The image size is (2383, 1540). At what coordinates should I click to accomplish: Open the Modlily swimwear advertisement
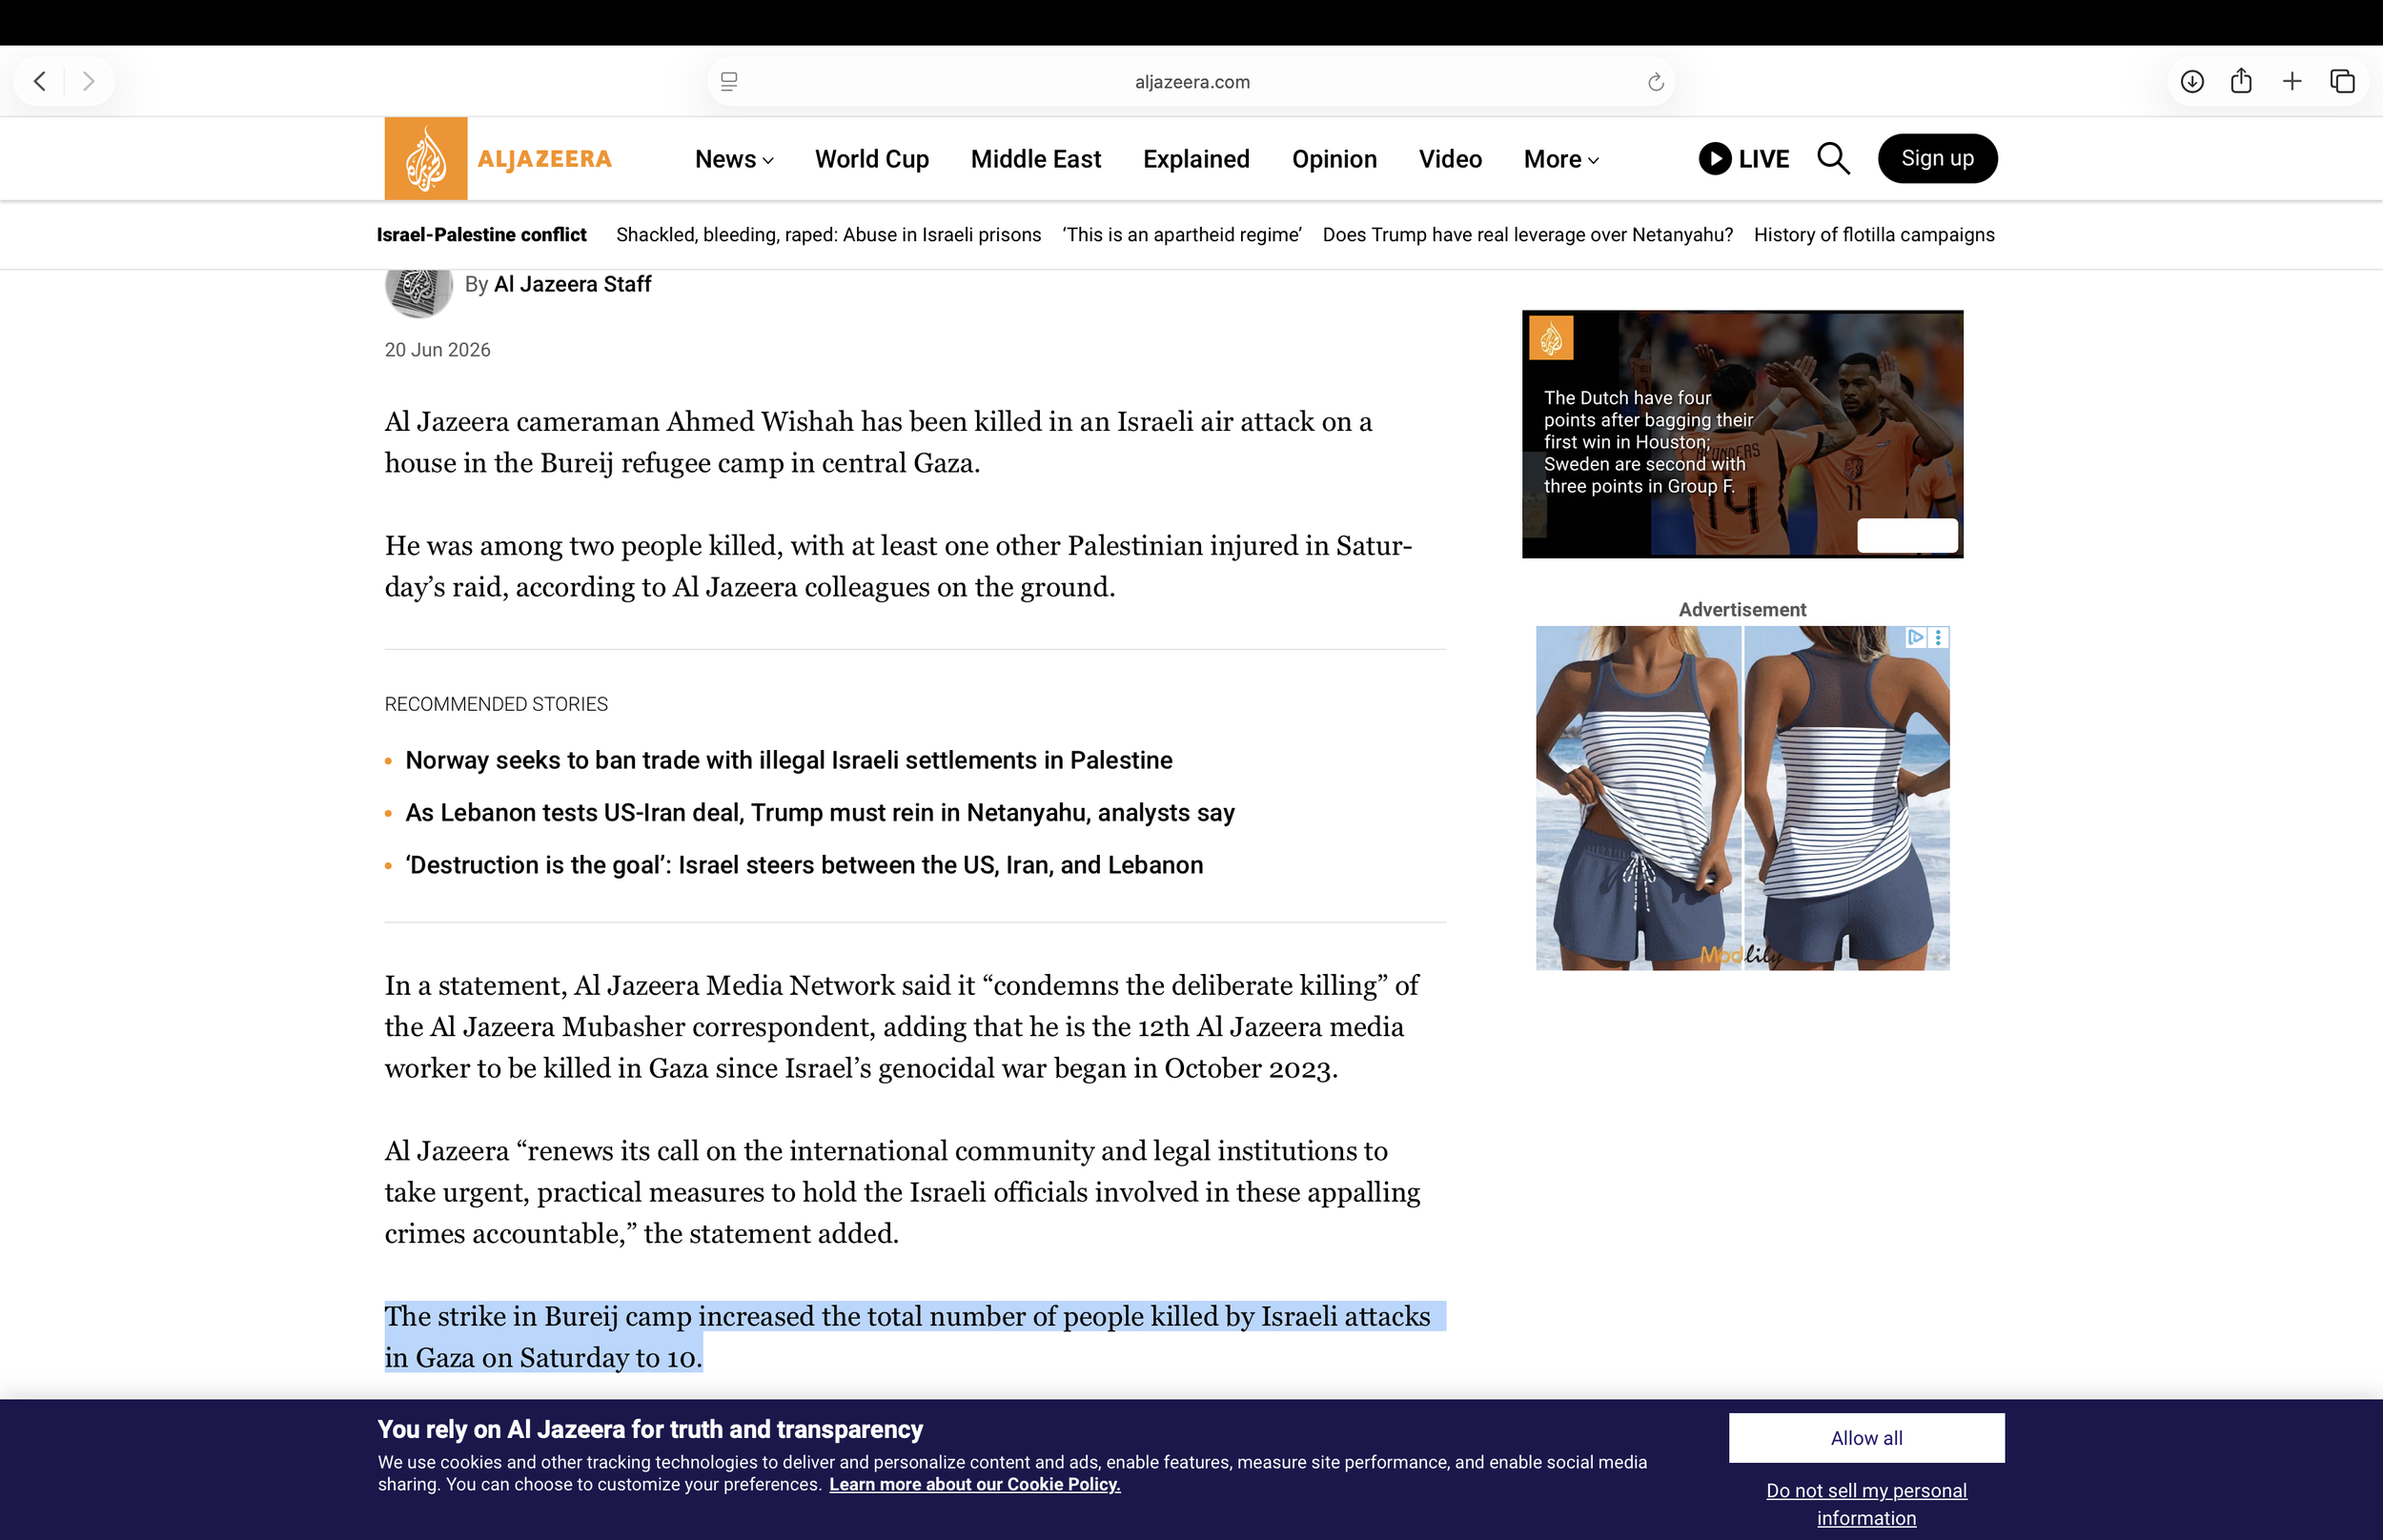click(x=1742, y=798)
